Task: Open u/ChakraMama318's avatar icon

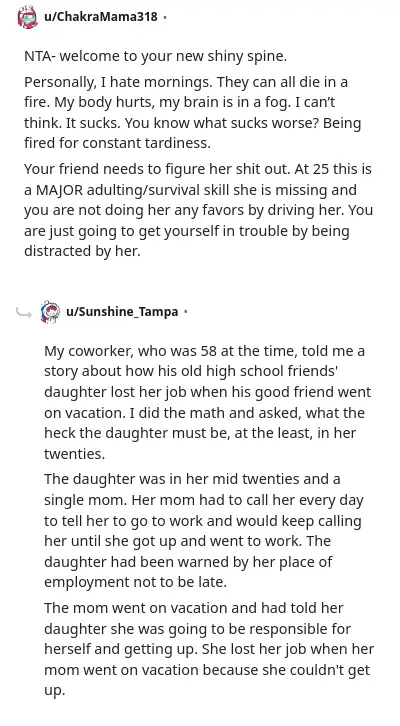Action: point(27,17)
